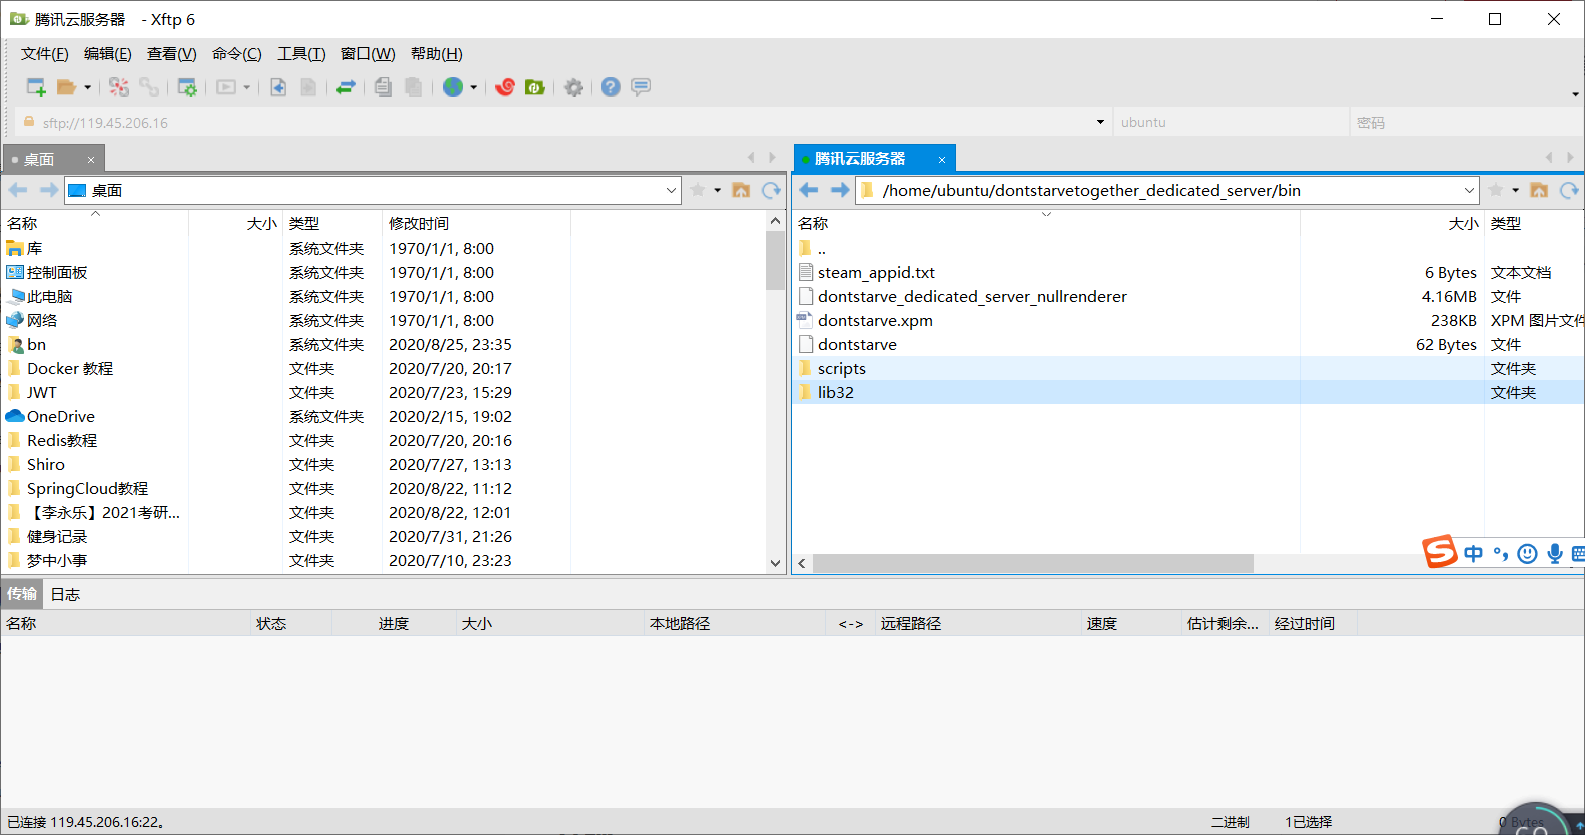Launch Xshell via red swirl icon
This screenshot has width=1585, height=835.
pos(505,87)
